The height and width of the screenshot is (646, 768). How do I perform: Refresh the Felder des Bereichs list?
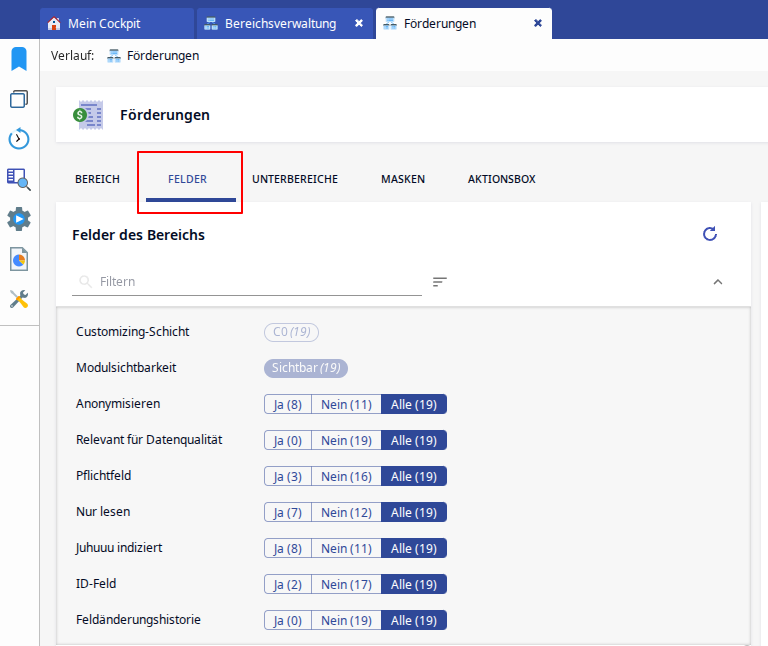click(x=710, y=234)
